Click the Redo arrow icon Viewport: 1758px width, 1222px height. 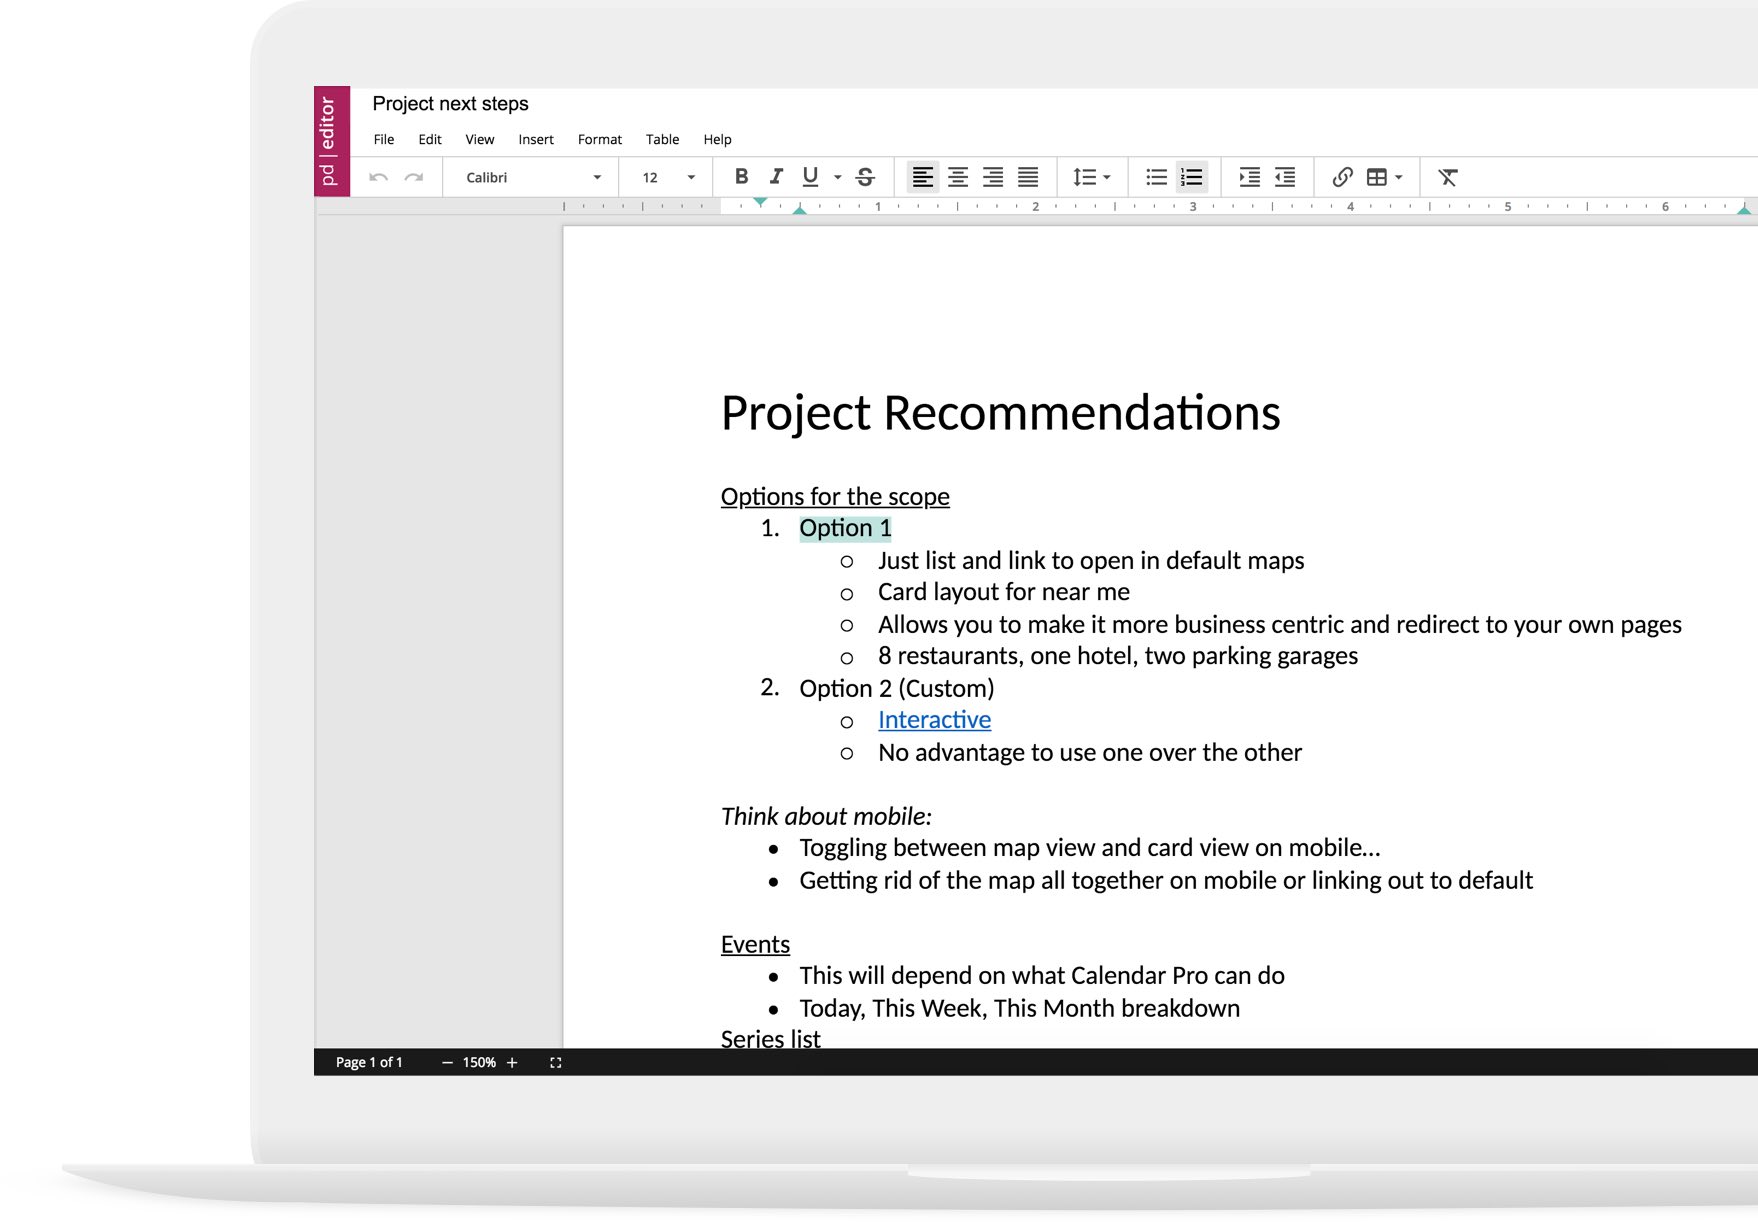click(x=413, y=177)
